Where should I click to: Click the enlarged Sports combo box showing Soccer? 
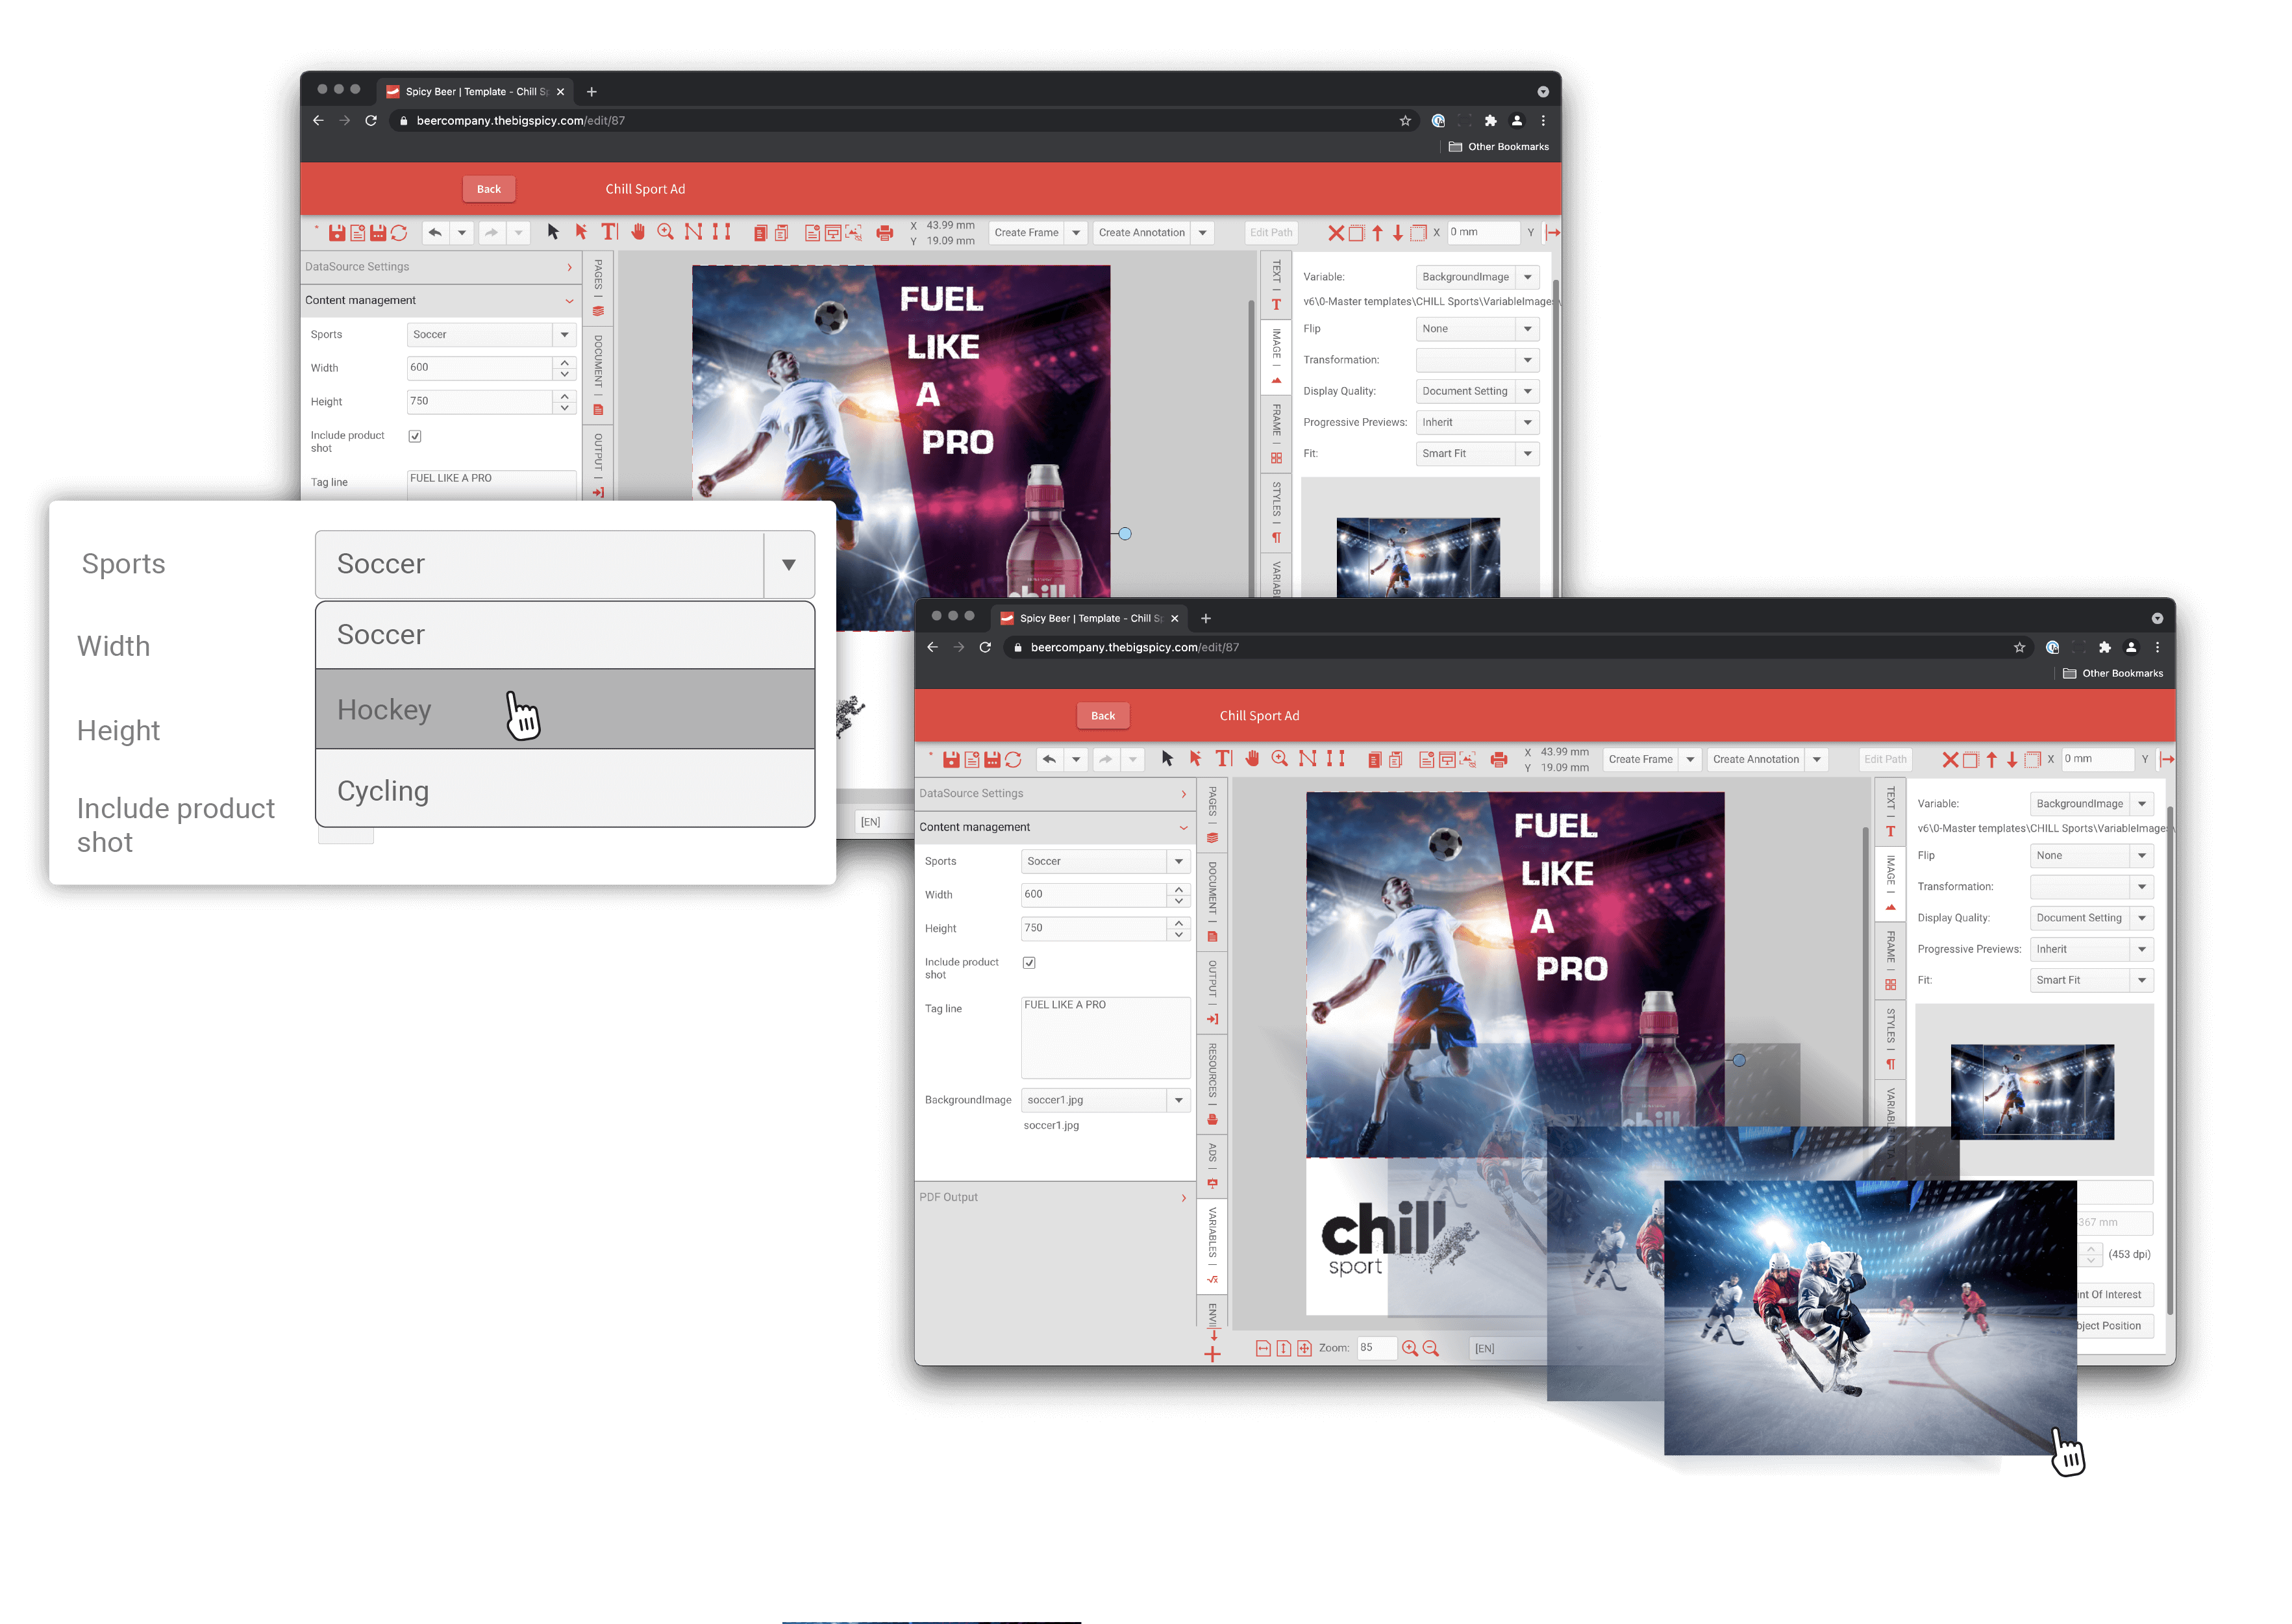565,565
